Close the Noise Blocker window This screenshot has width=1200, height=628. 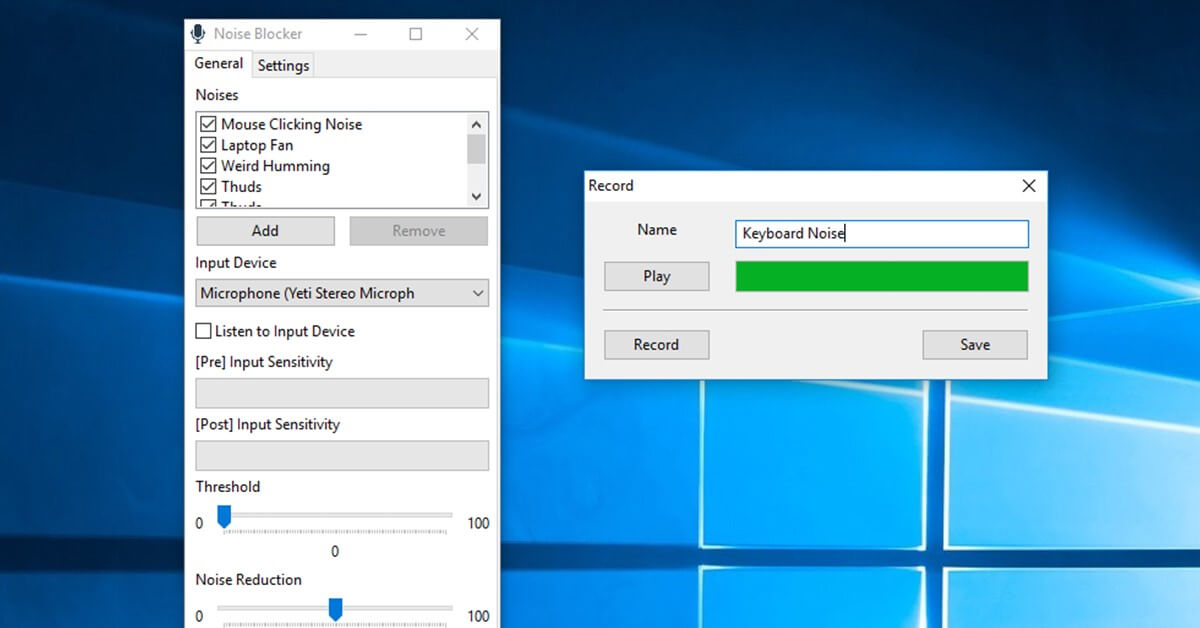point(472,34)
